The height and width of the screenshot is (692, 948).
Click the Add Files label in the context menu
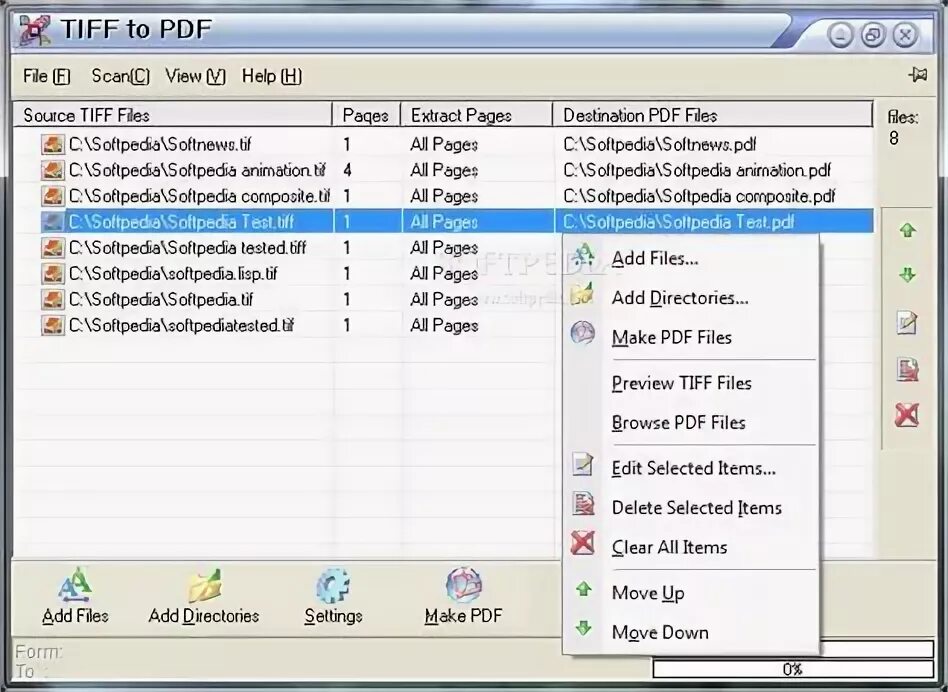655,259
